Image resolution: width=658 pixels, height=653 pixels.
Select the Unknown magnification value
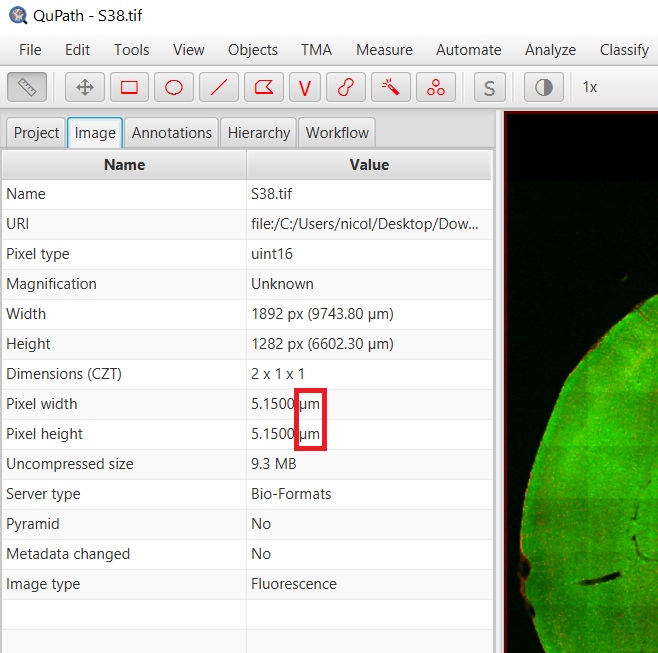[x=282, y=284]
